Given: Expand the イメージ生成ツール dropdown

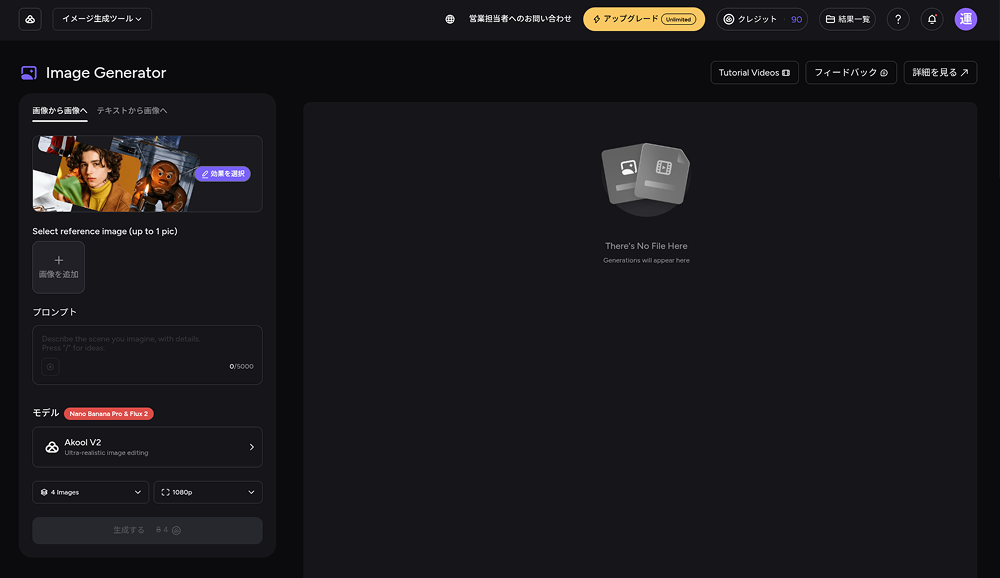Looking at the screenshot, I should 101,19.
